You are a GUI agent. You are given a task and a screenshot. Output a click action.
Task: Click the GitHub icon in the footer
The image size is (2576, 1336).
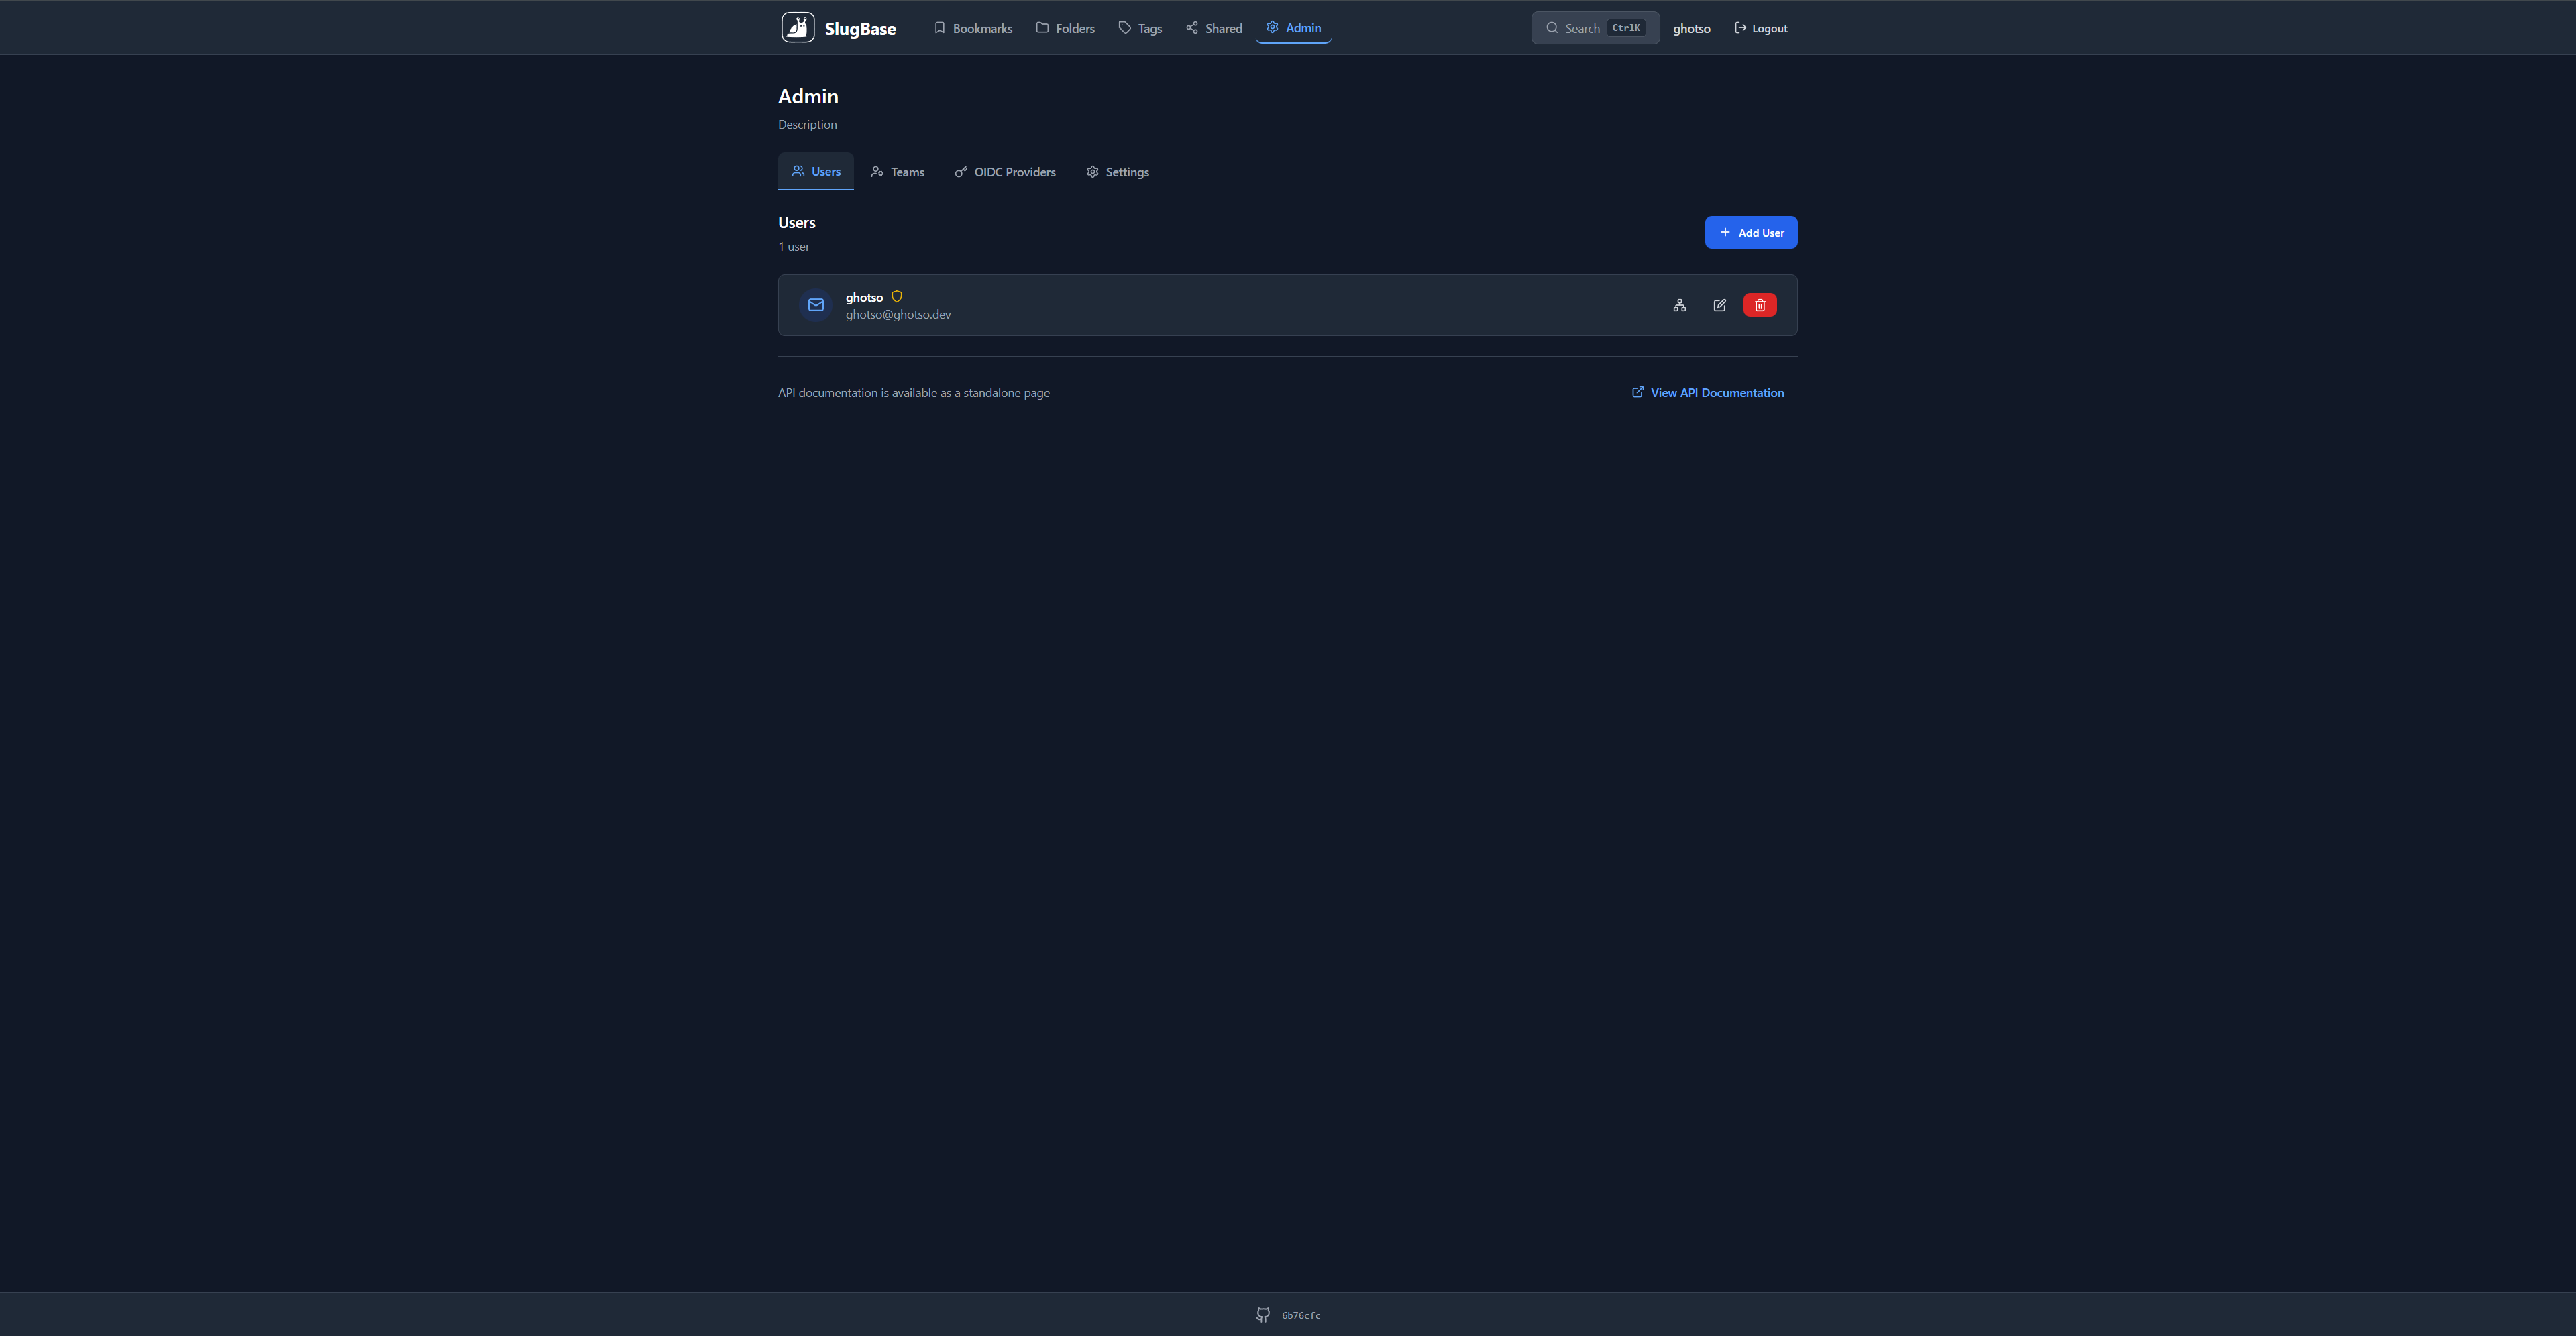coord(1262,1314)
